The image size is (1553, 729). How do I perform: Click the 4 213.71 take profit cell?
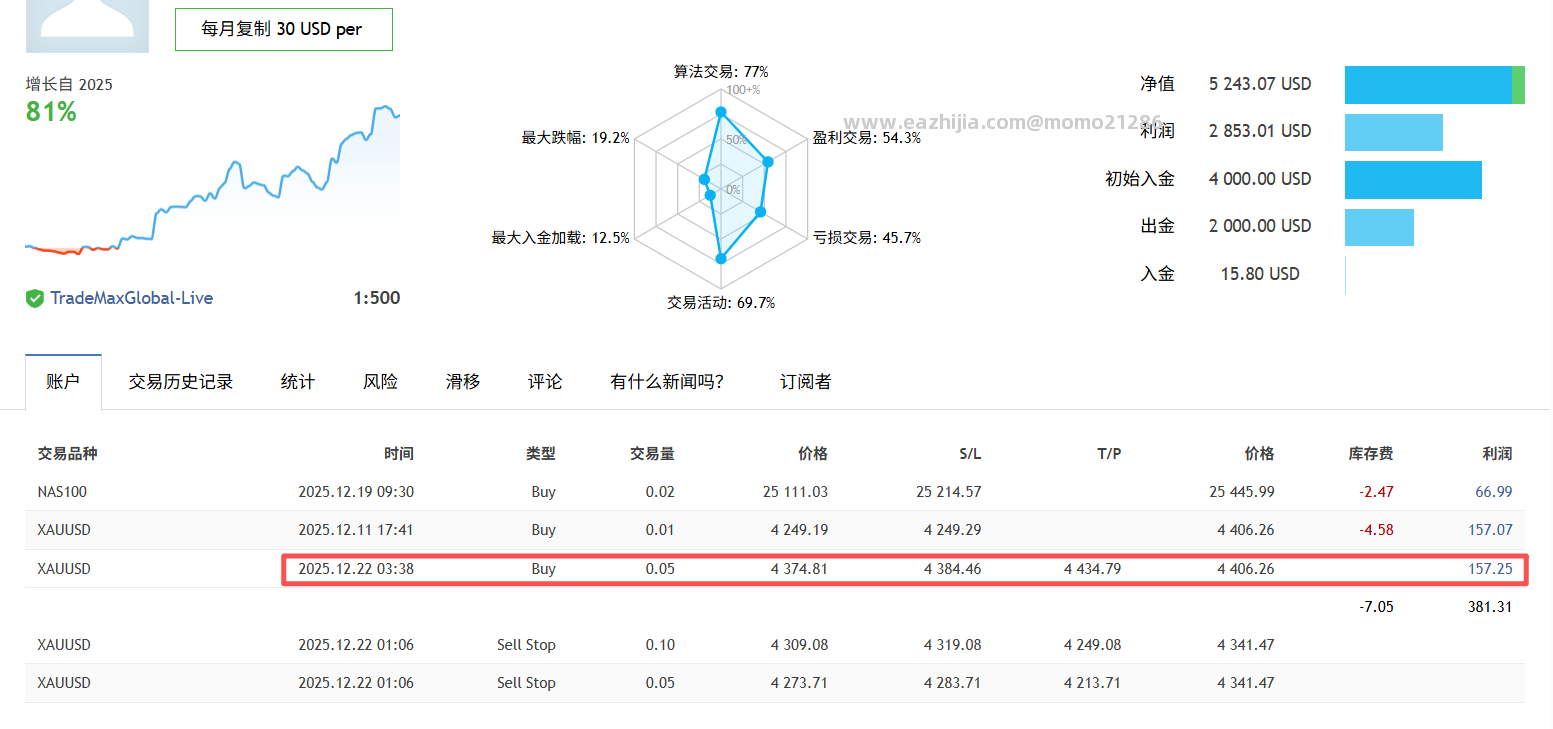1092,683
